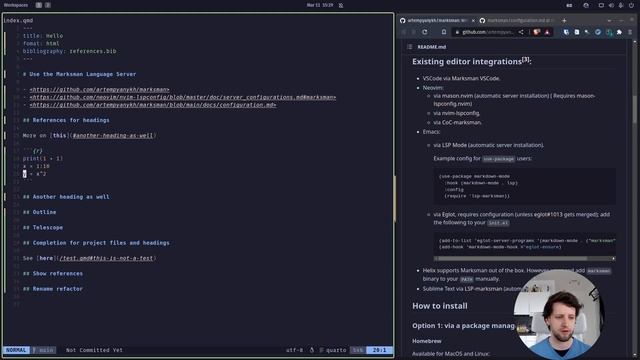Click the nvim-lspconfig server_configurations URL in editor

(183, 97)
